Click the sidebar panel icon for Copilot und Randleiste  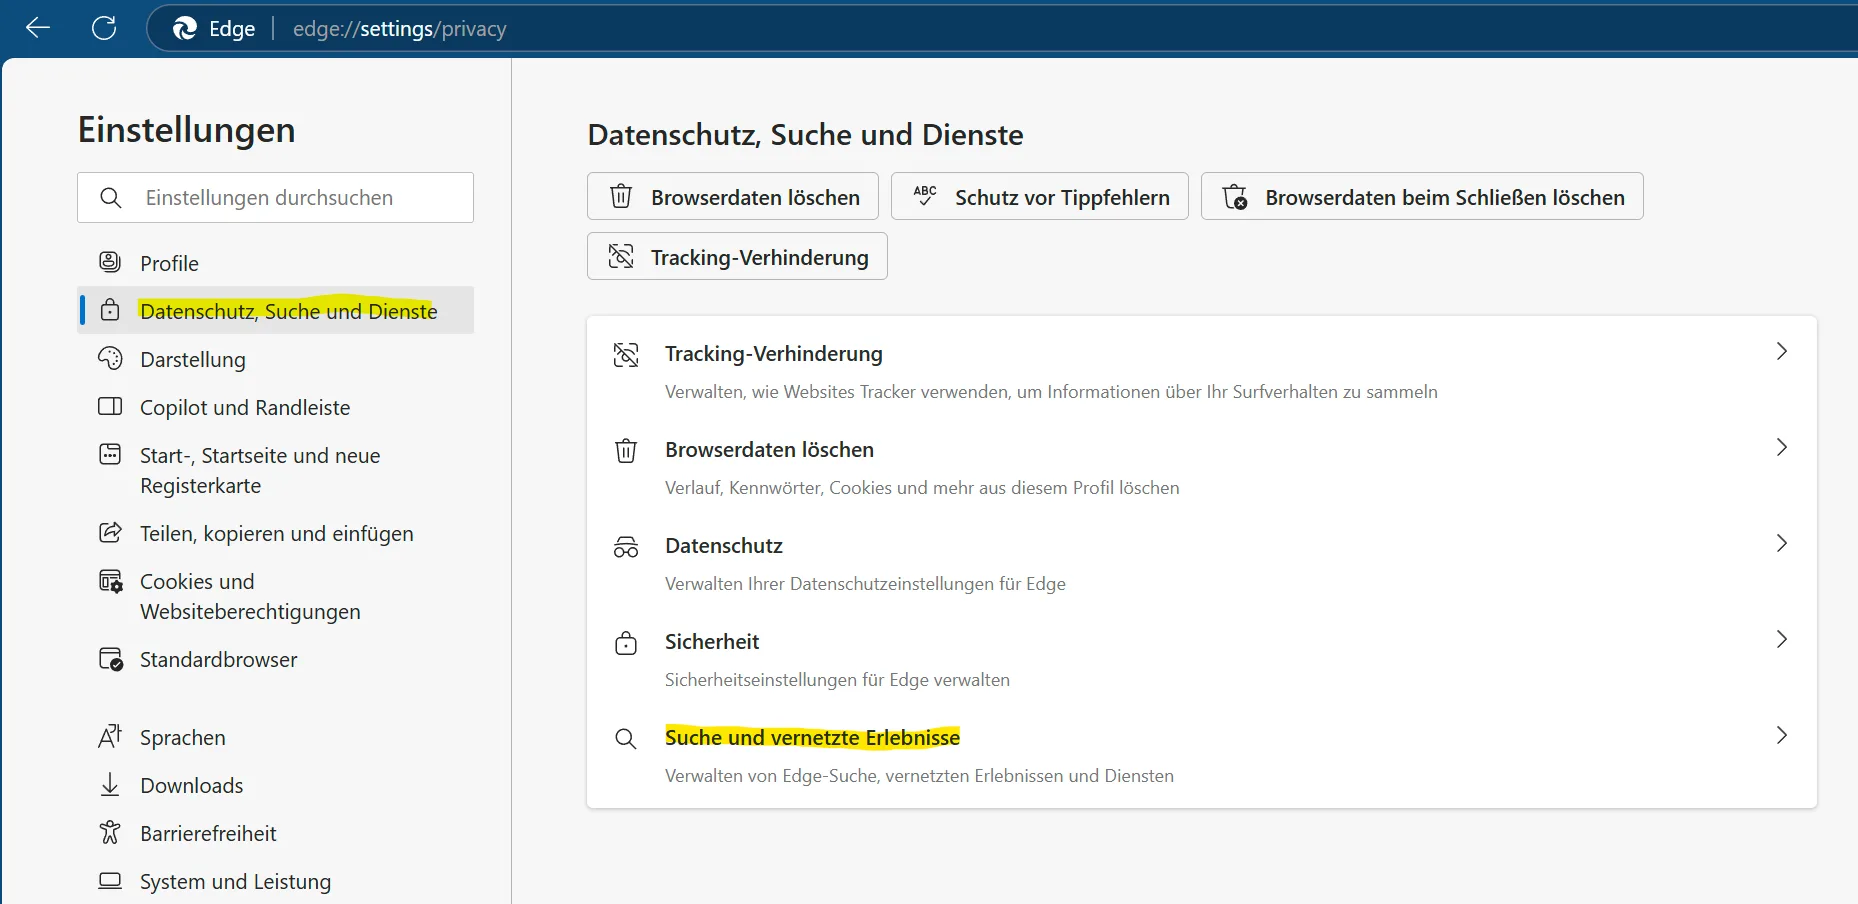tap(110, 406)
